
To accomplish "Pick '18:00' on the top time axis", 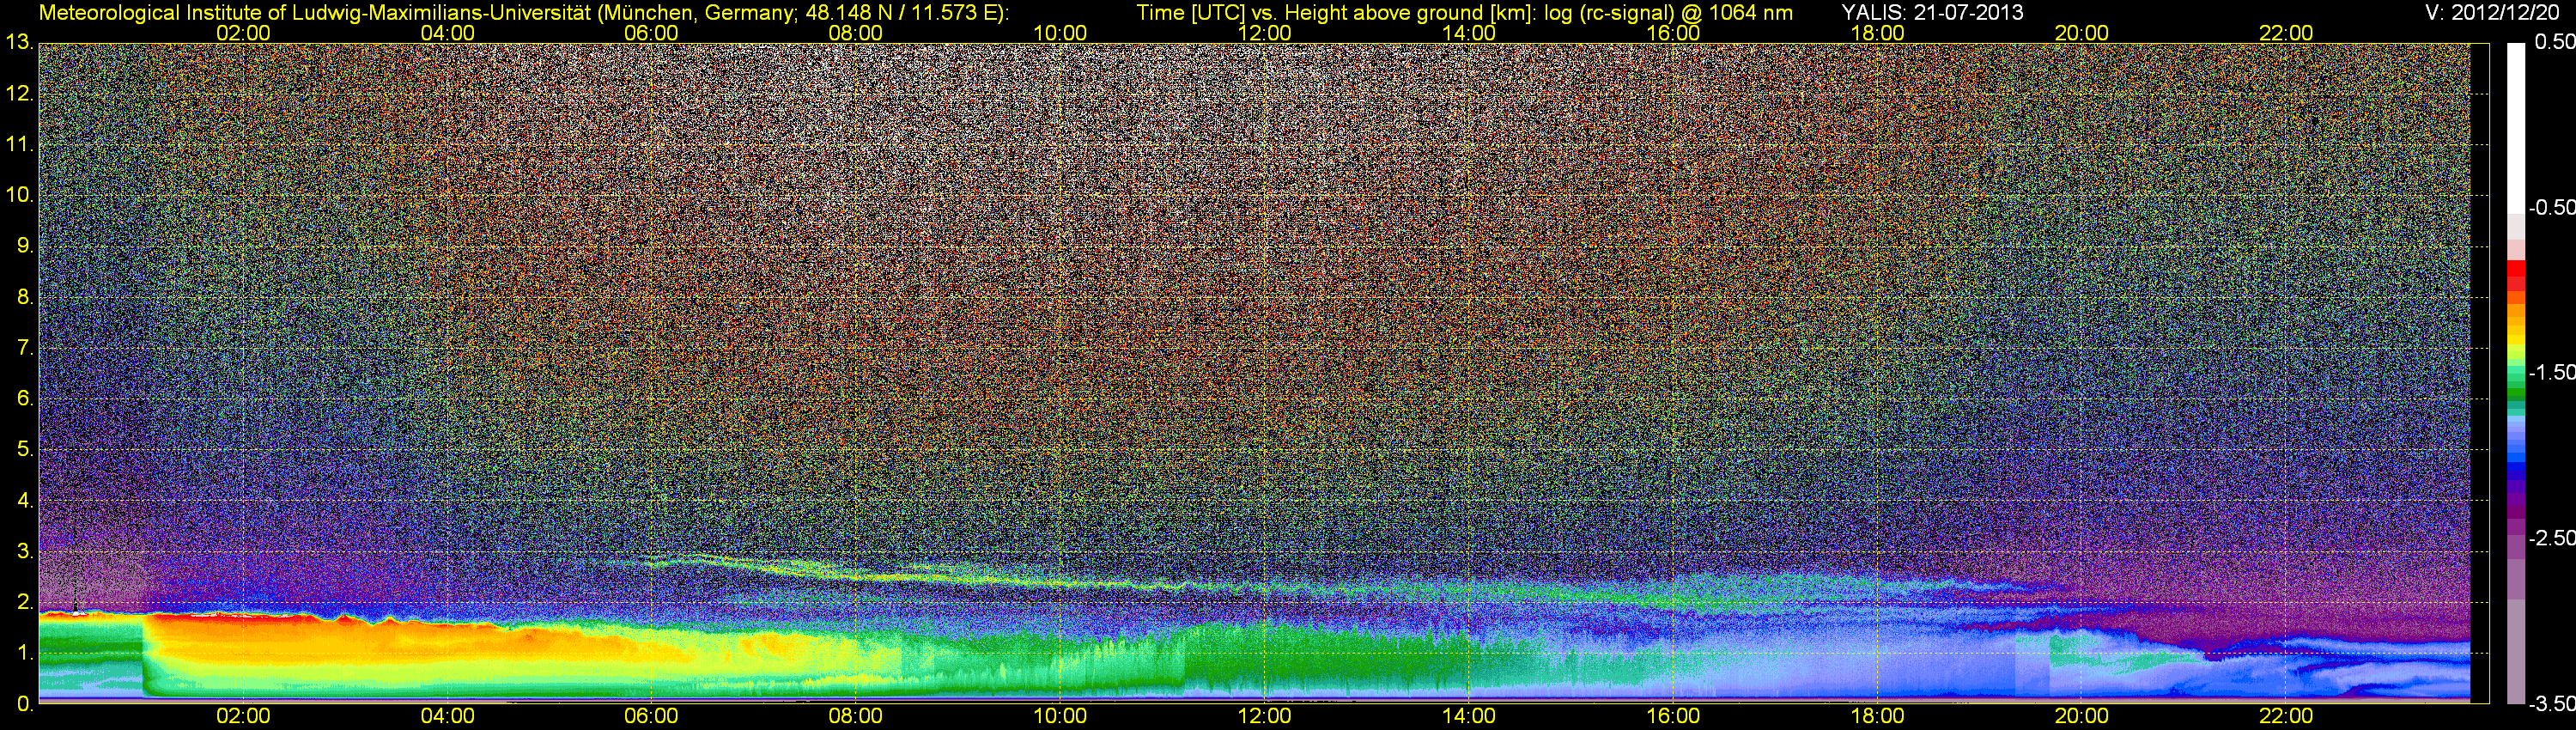I will coord(1877,33).
